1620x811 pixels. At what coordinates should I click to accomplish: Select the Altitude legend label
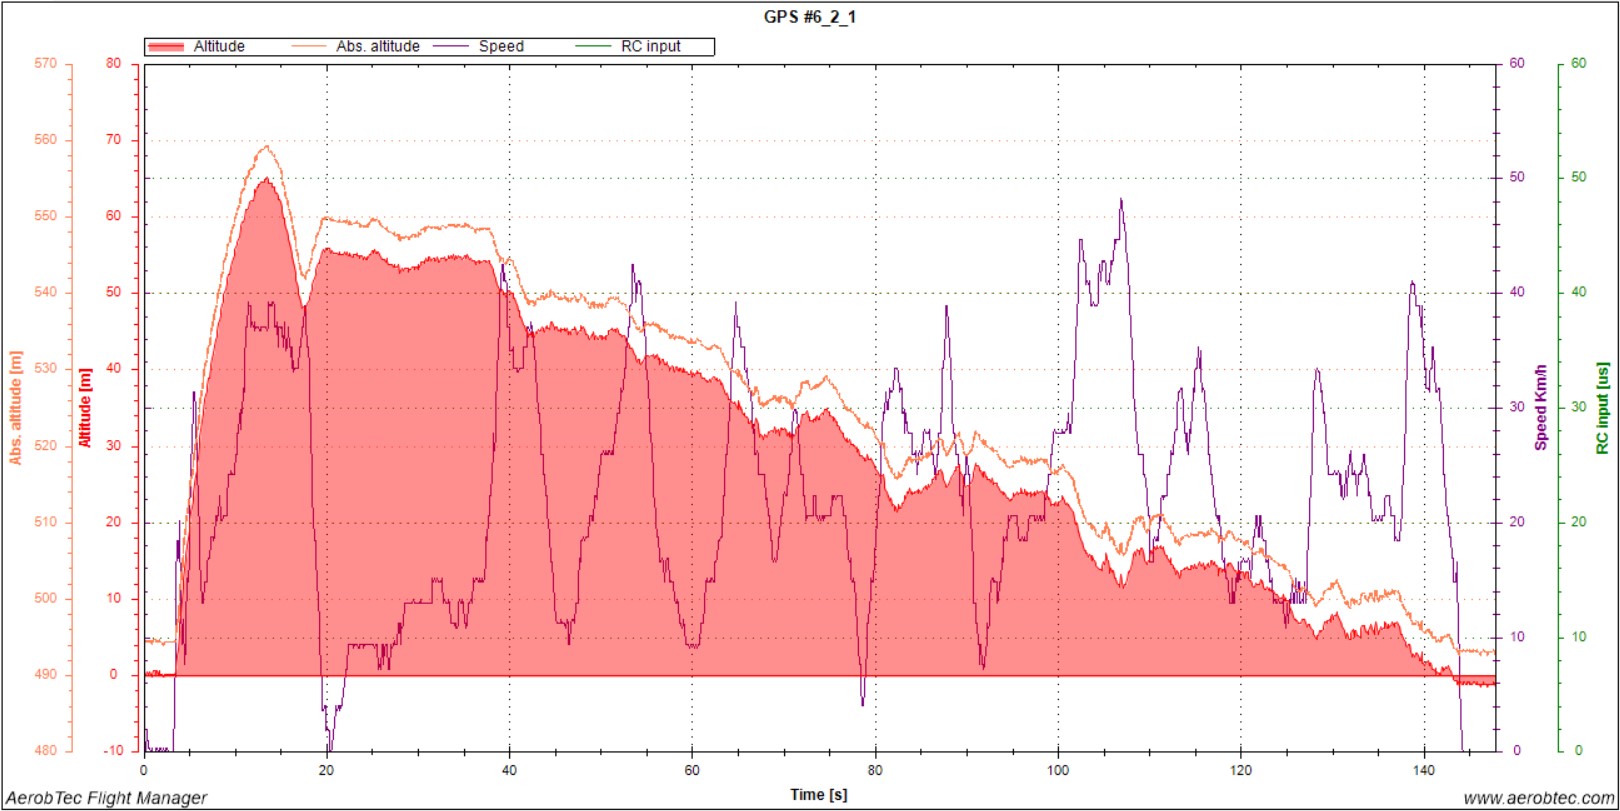219,47
